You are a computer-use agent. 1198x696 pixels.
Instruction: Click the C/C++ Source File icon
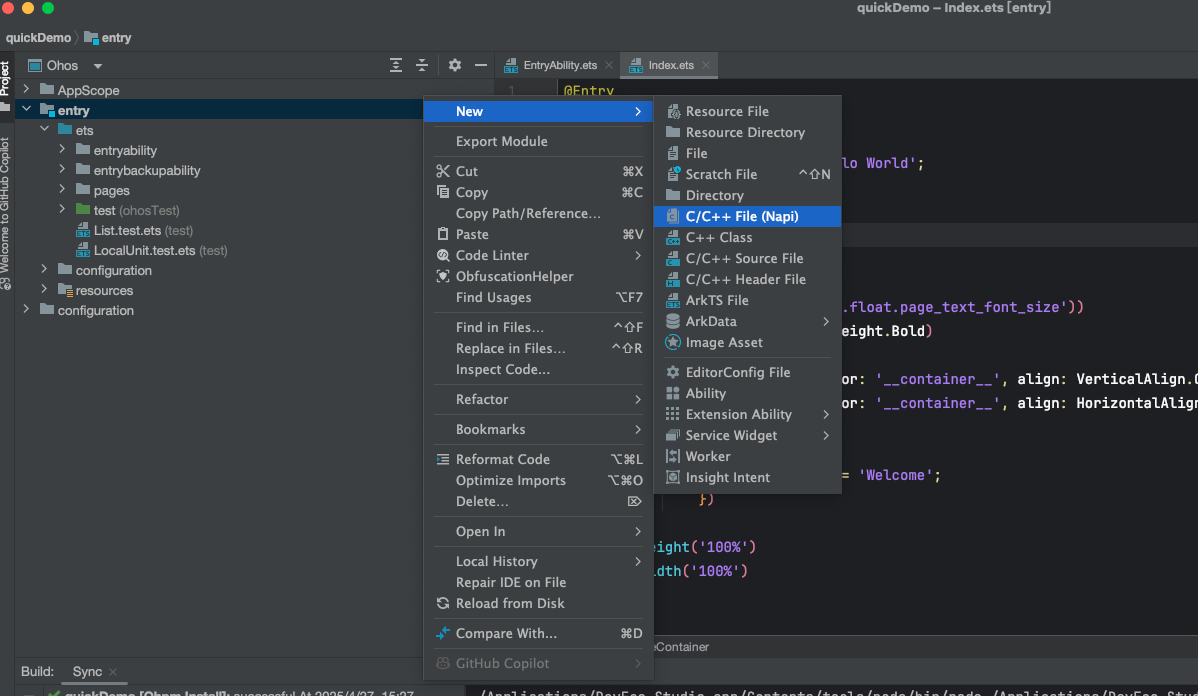coord(673,258)
